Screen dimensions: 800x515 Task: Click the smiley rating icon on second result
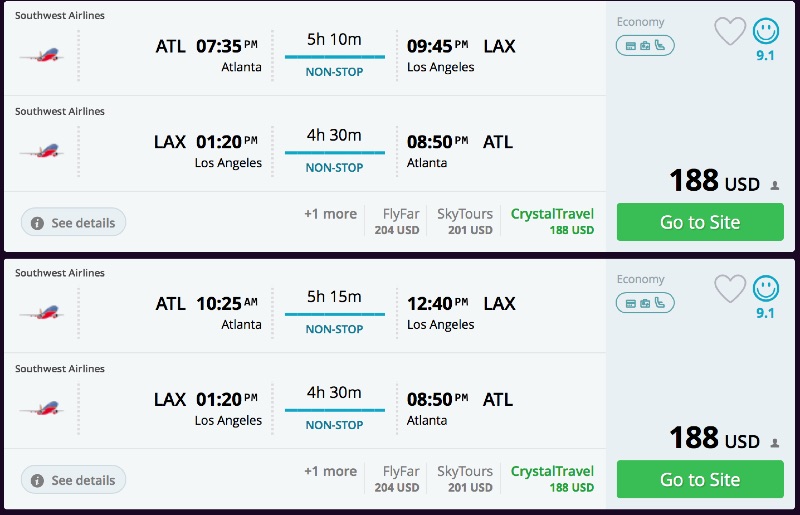(765, 290)
